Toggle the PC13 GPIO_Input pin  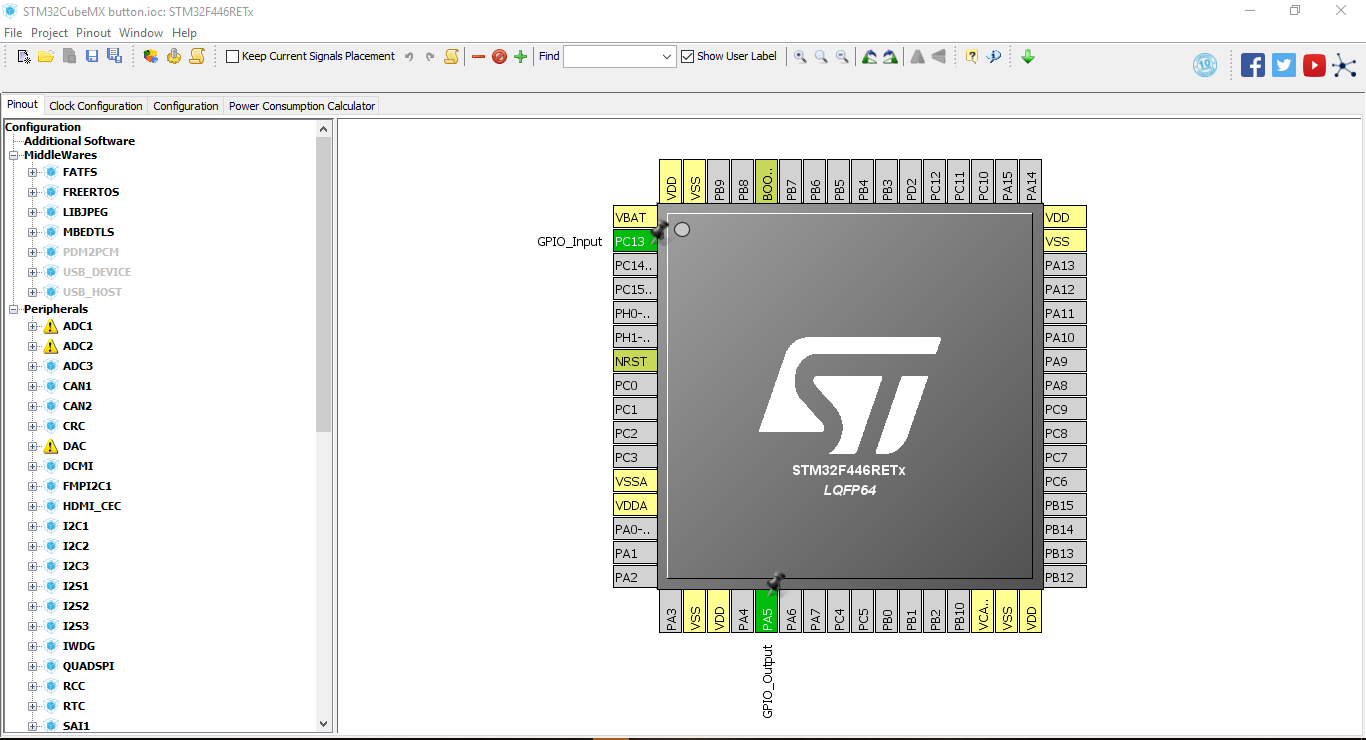634,240
